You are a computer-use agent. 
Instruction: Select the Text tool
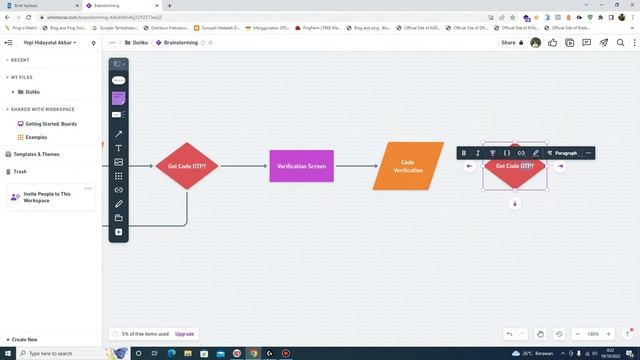[x=118, y=148]
